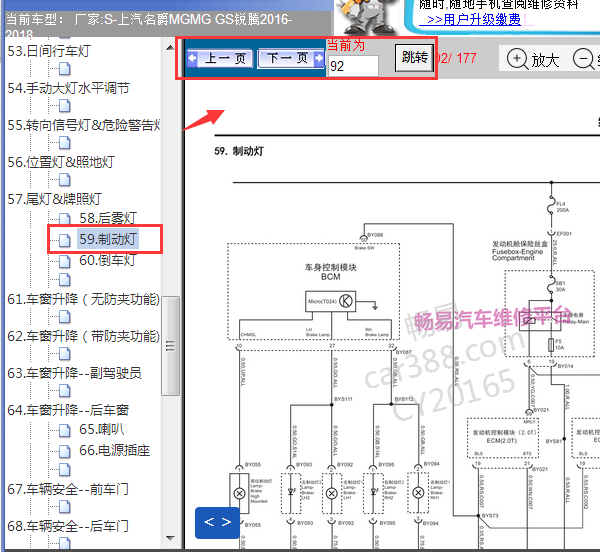This screenshot has height=552, width=600.
Task: Select 56.位置灯&照地灯 tree item
Action: tap(61, 162)
